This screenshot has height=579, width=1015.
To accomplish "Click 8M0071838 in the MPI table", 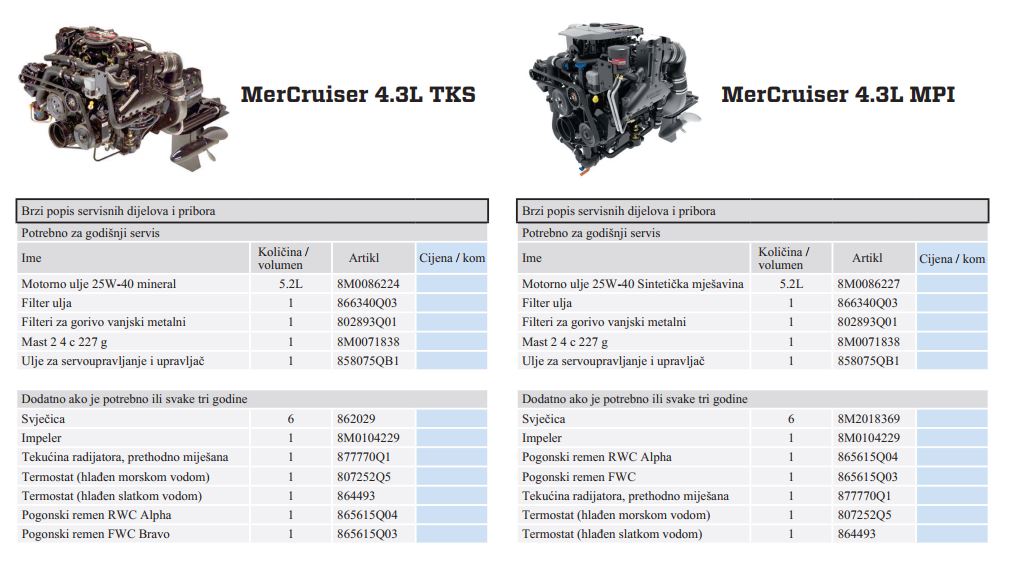I will tap(868, 342).
